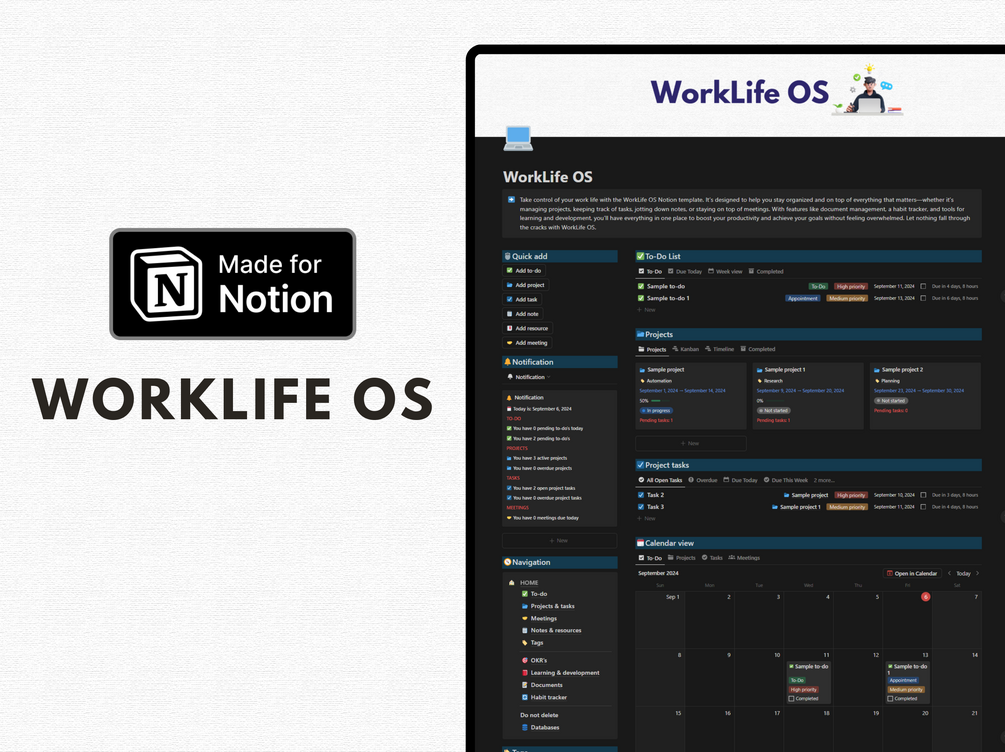Click the cup icon beside Quick add heading
1005x752 pixels.
[x=507, y=256]
